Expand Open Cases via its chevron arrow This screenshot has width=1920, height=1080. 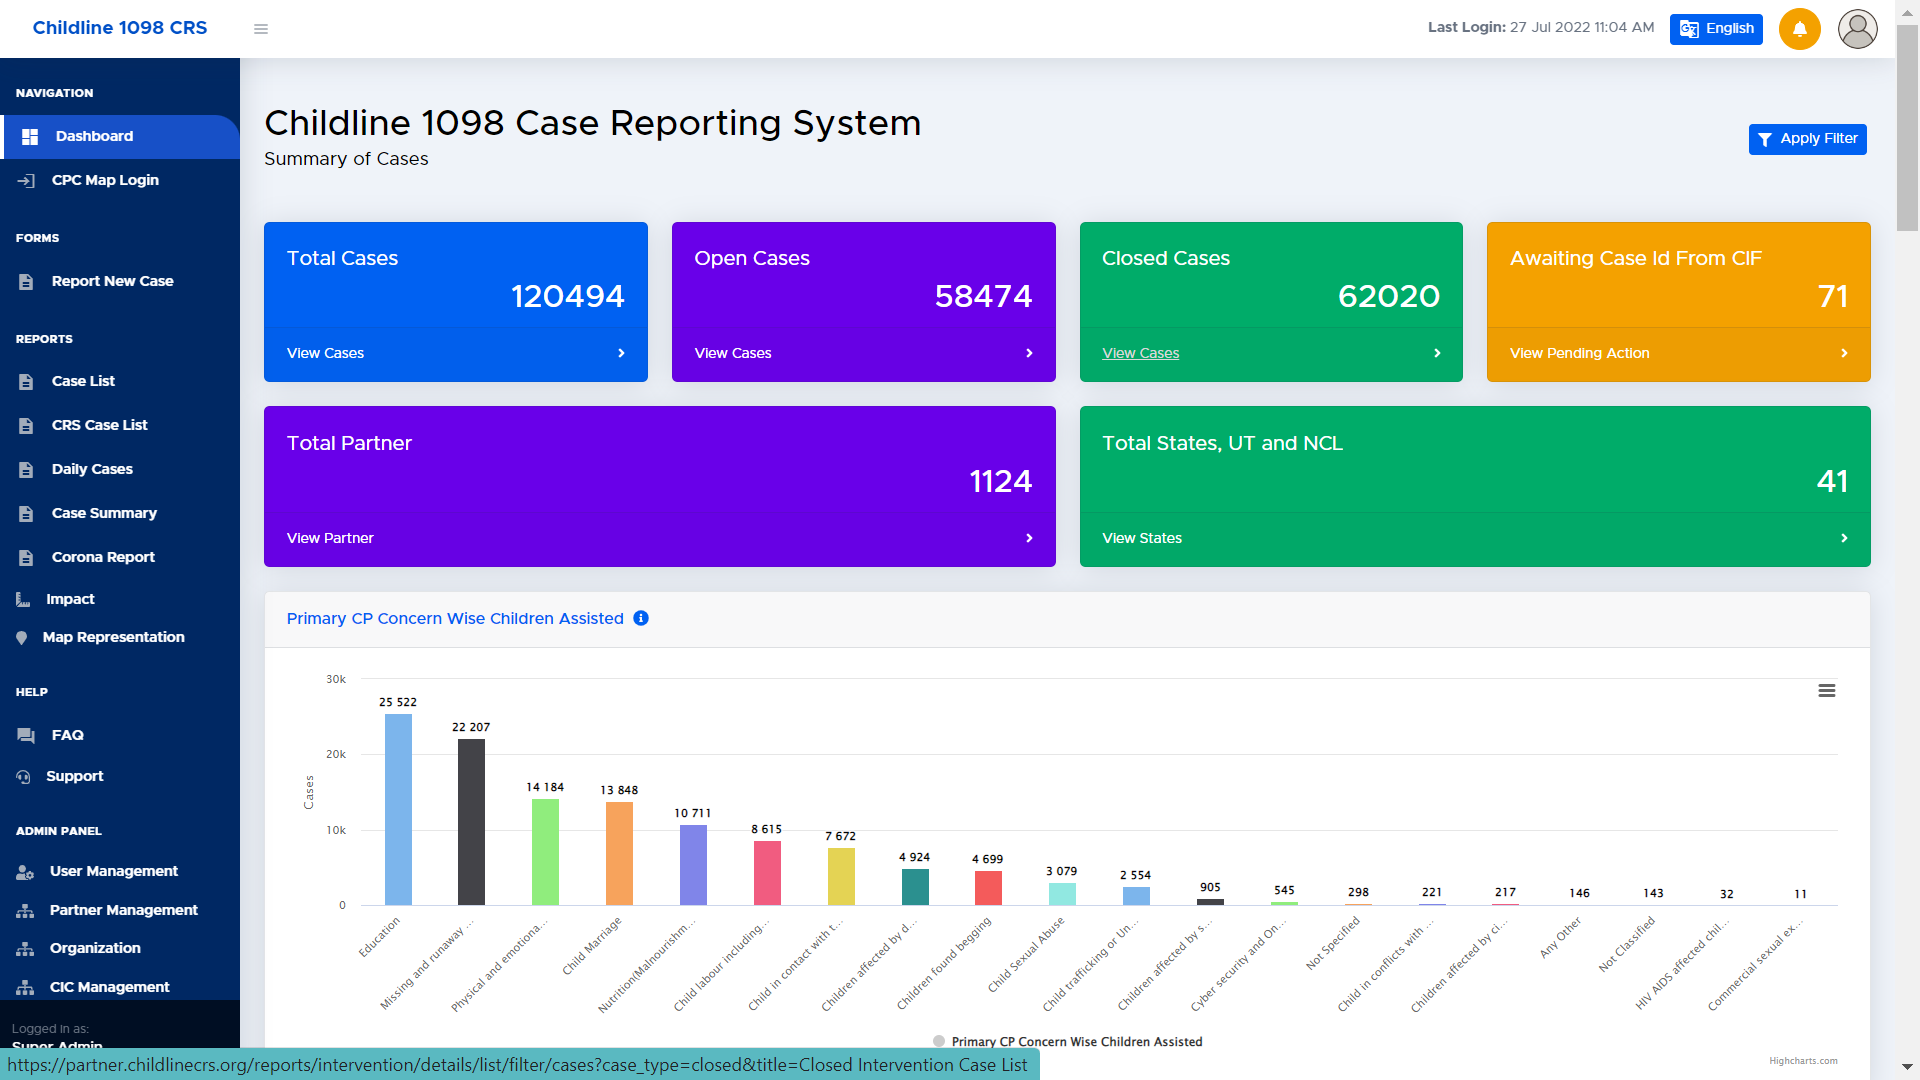coord(1029,353)
